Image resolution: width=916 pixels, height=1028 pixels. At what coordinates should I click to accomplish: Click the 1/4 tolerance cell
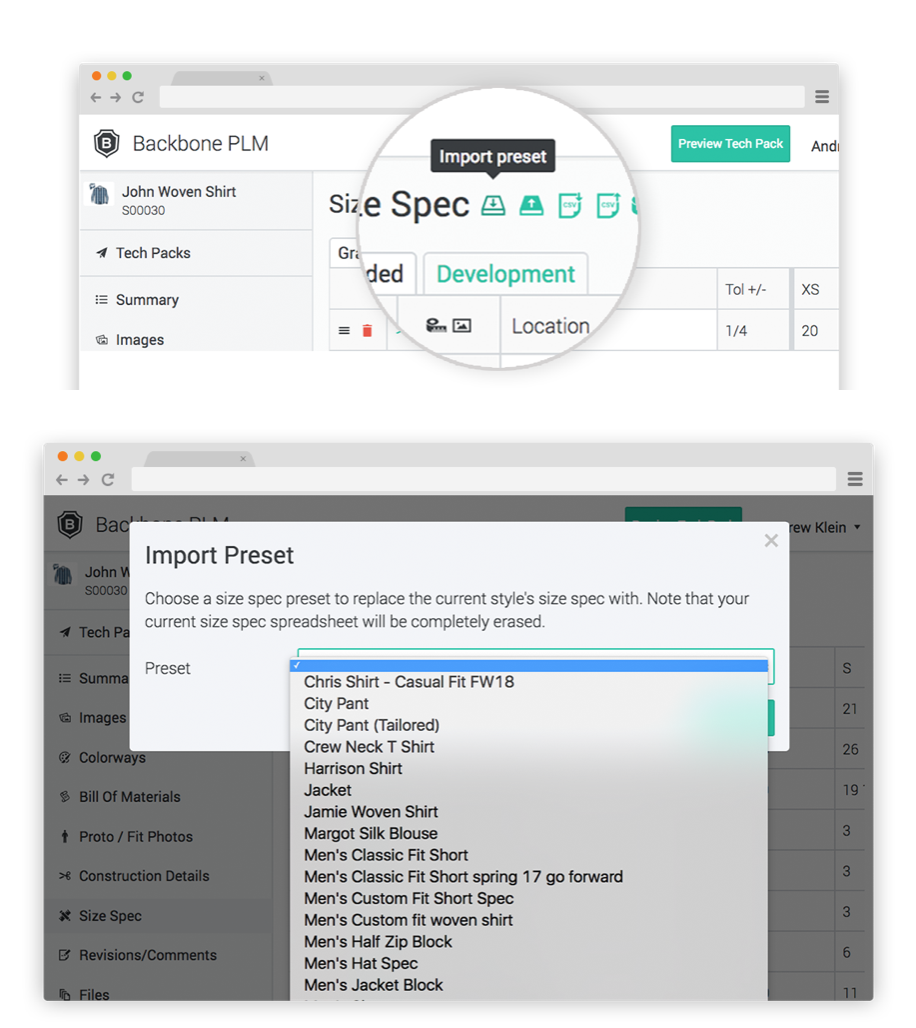point(753,330)
